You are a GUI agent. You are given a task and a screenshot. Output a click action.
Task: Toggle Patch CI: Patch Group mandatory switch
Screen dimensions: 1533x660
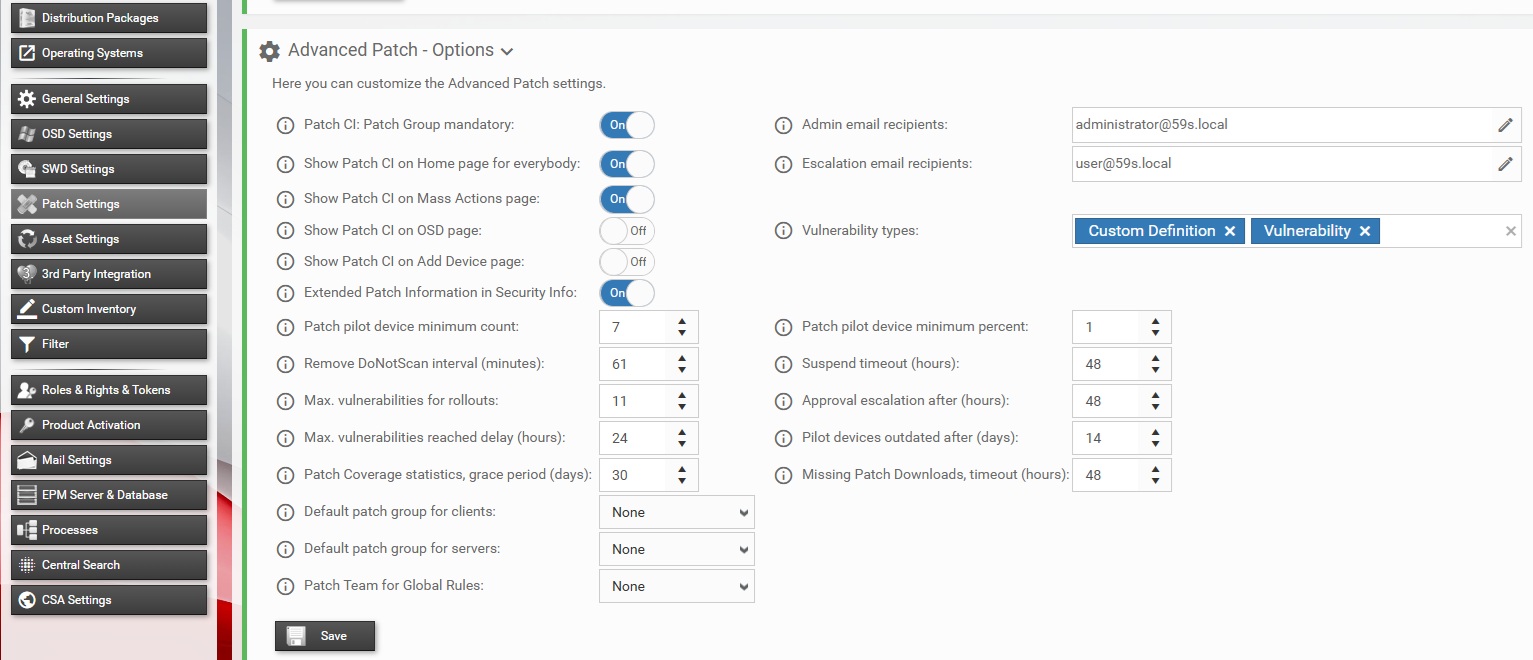pyautogui.click(x=626, y=125)
